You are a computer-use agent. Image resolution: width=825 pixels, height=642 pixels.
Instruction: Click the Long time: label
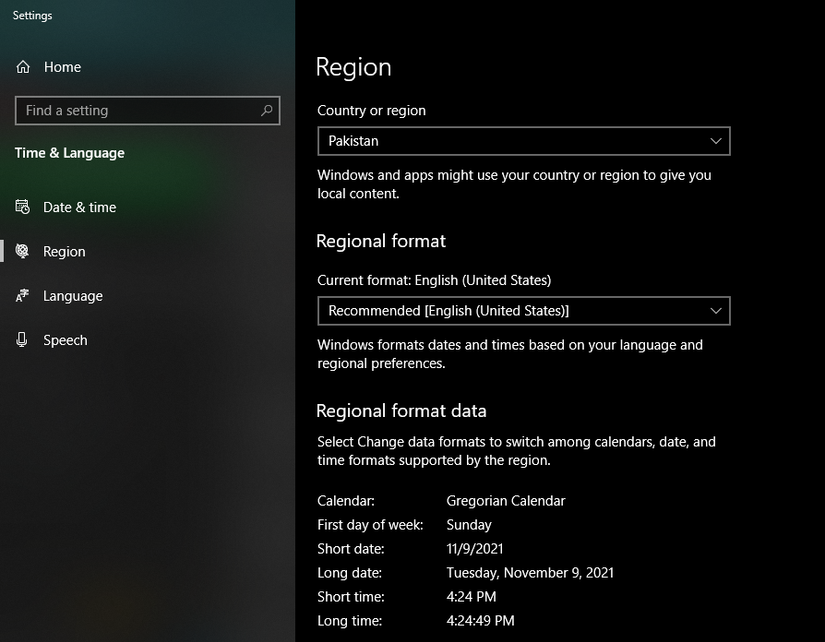point(349,621)
